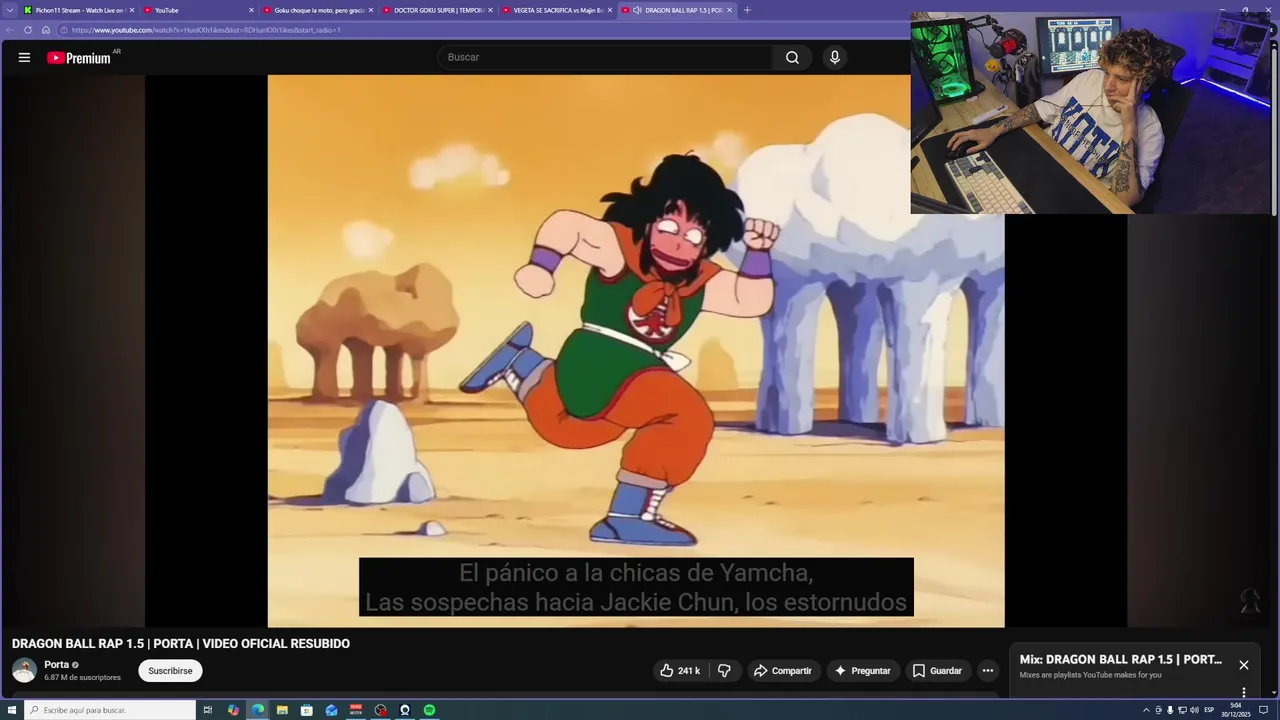Open the volume tray icon
Screen dimensions: 1280x720
pyautogui.click(x=1194, y=710)
